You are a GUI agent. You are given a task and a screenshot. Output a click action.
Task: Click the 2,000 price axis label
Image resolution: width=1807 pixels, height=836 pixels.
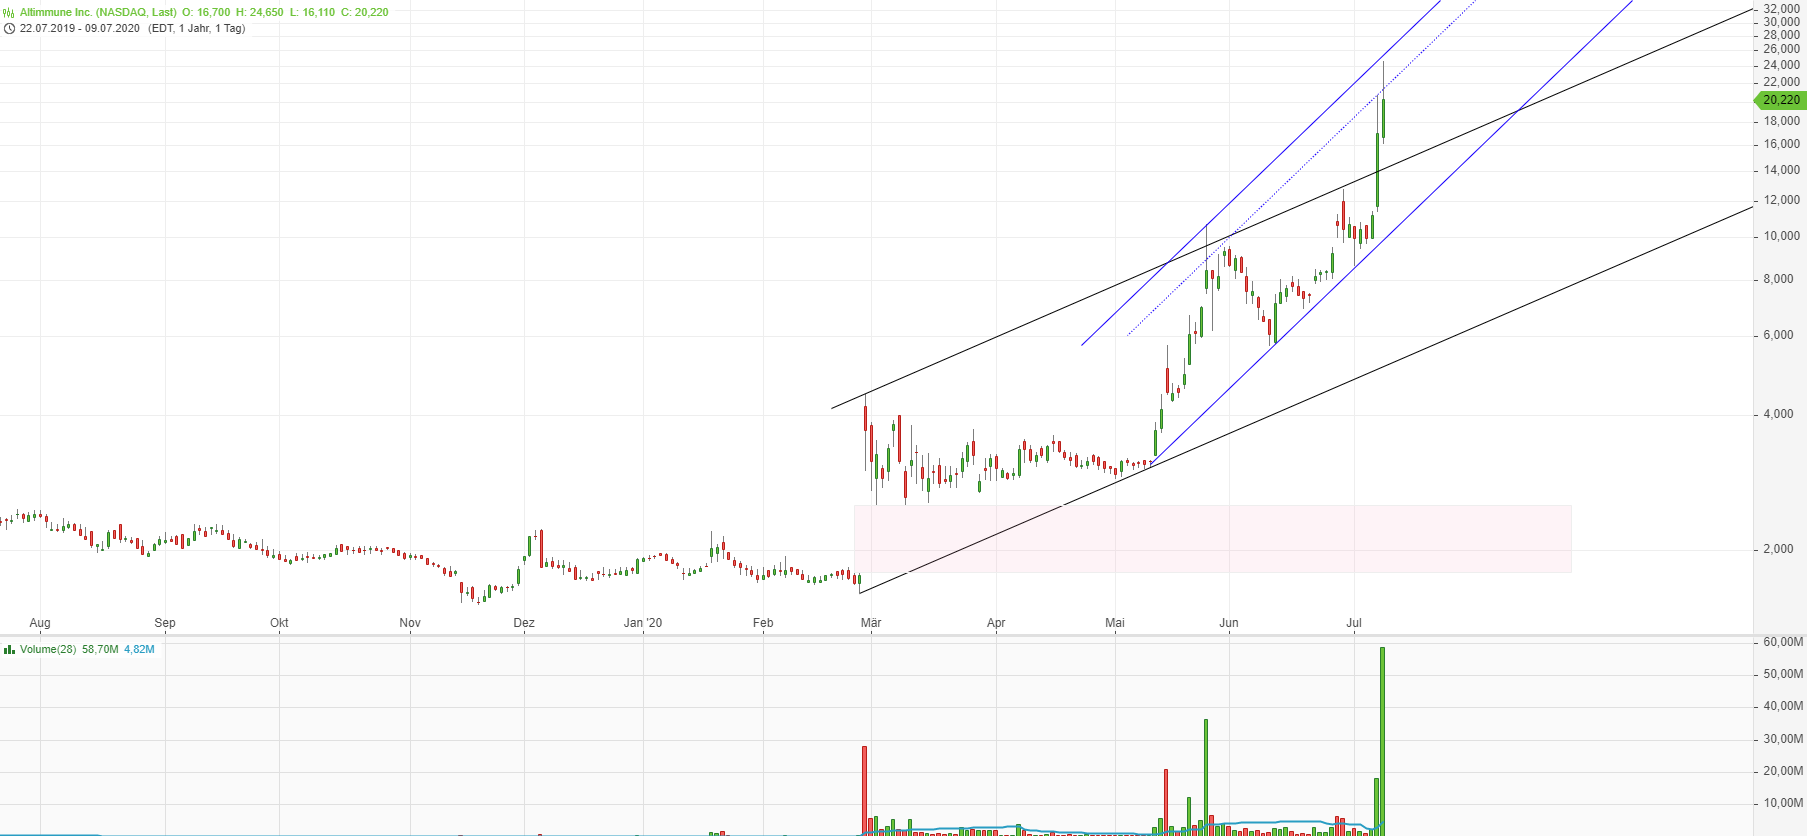click(1778, 549)
